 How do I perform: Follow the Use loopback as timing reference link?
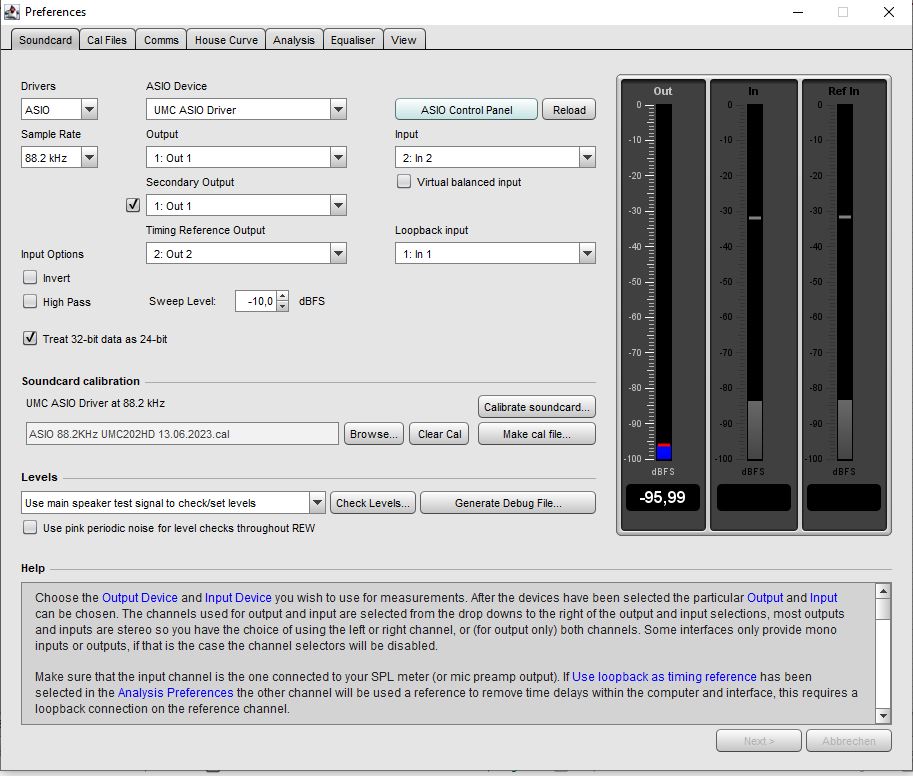coord(664,677)
